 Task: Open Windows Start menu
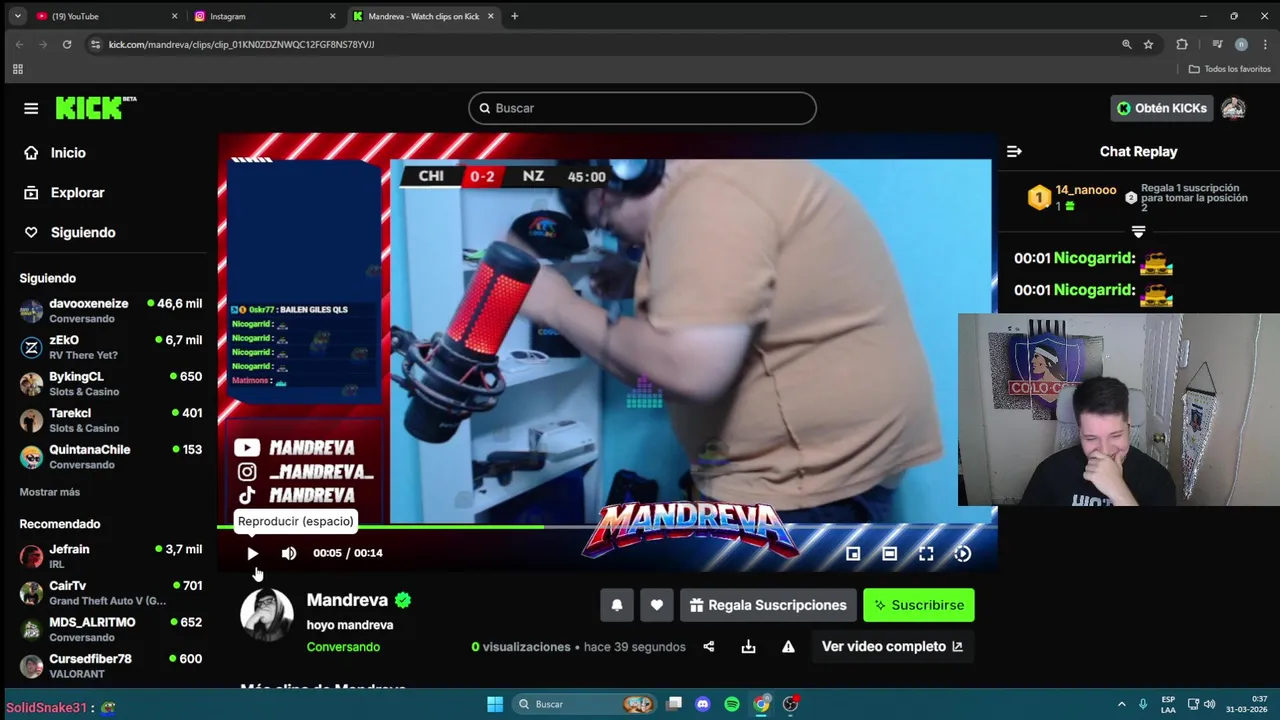click(x=495, y=704)
